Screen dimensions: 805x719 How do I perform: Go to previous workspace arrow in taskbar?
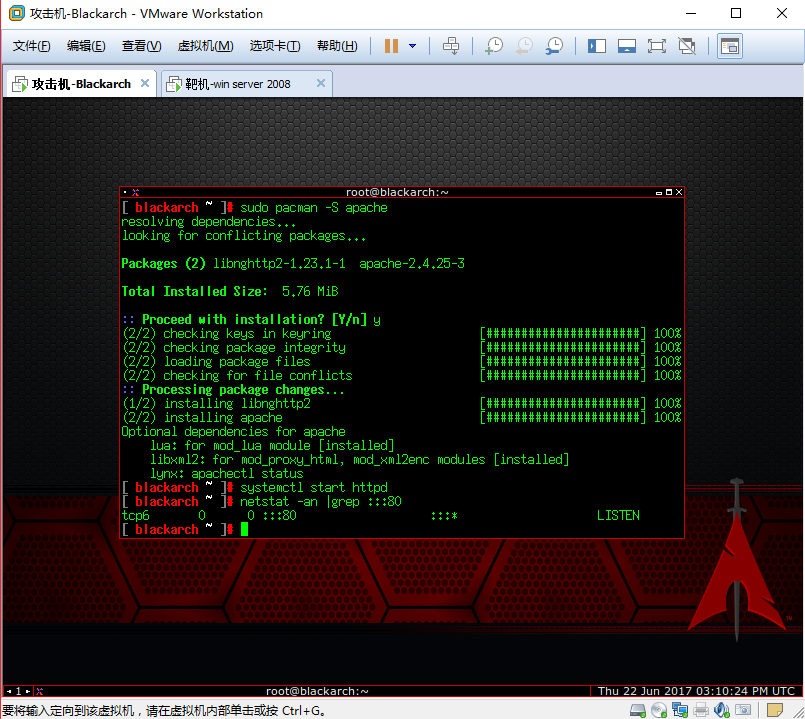click(9, 691)
